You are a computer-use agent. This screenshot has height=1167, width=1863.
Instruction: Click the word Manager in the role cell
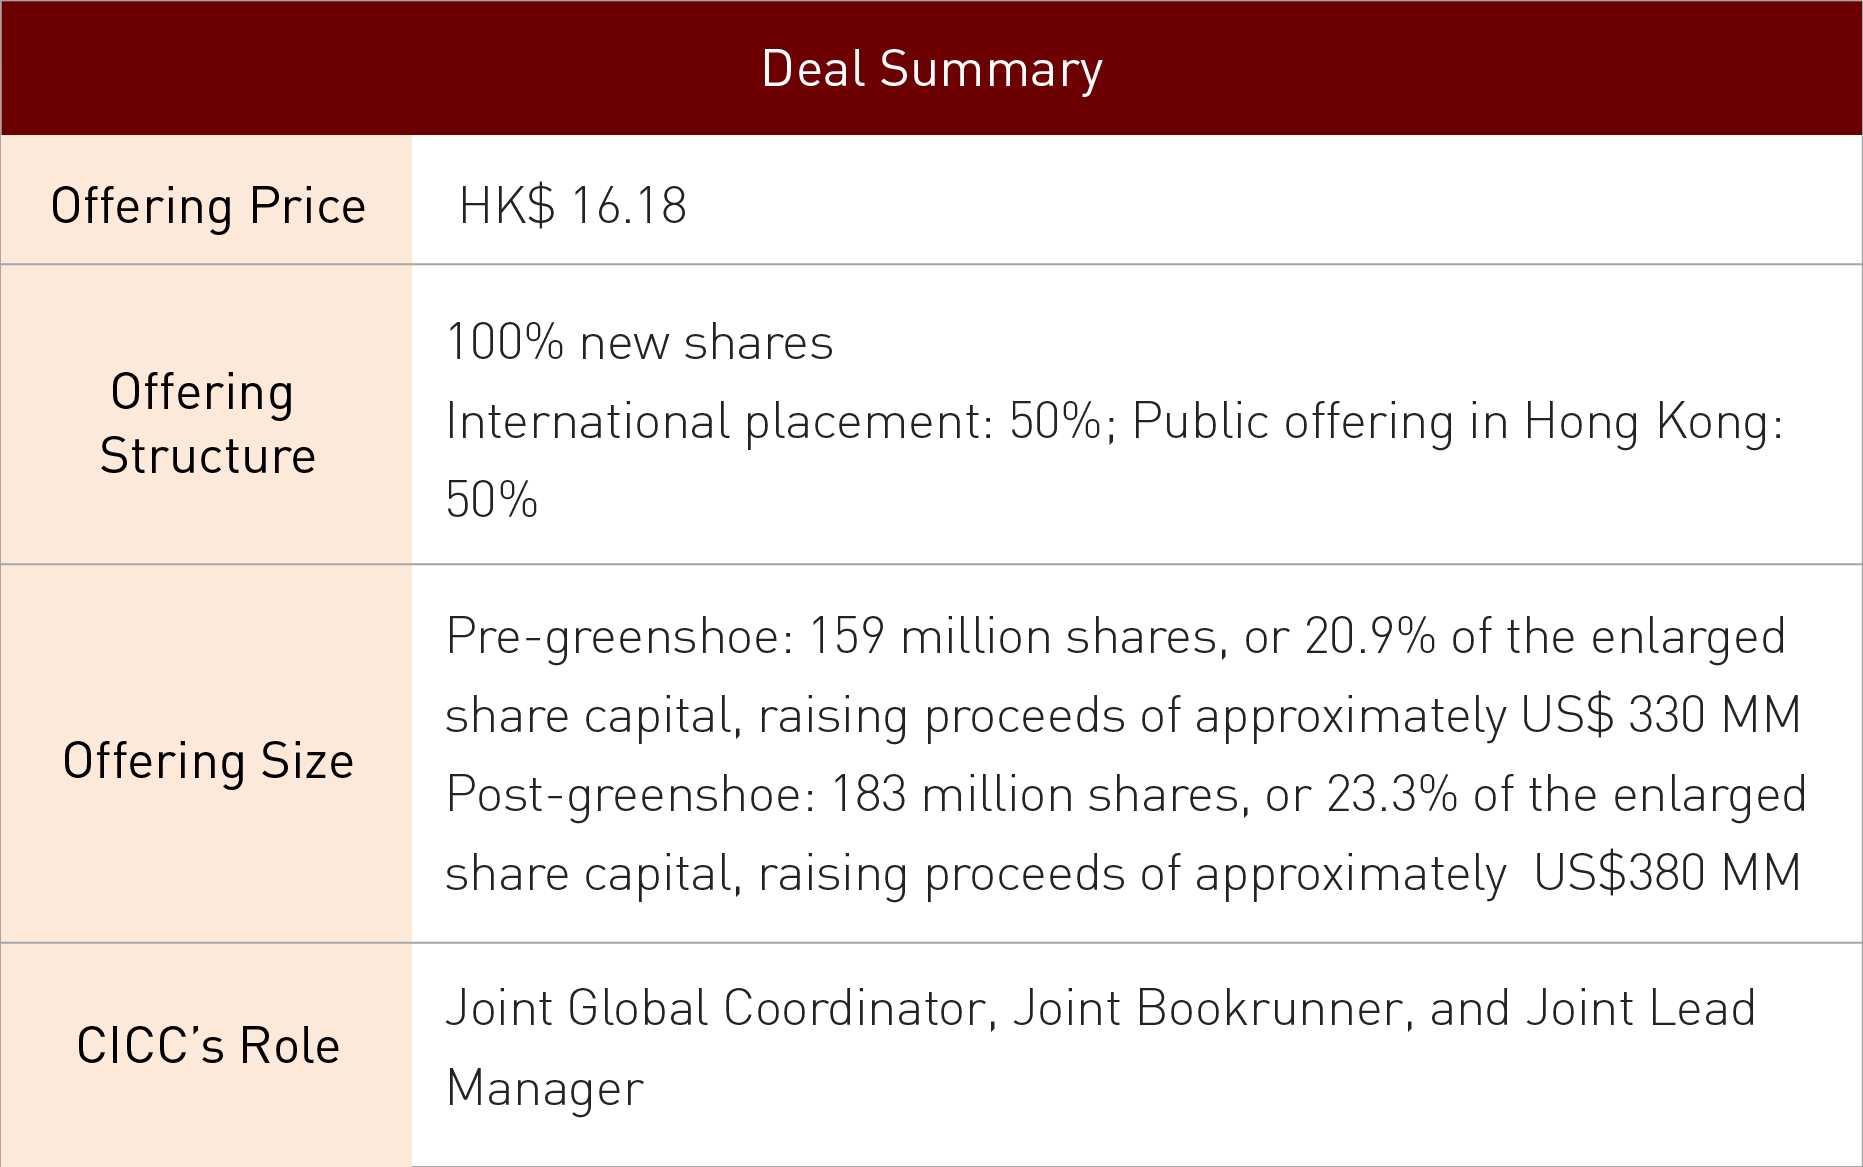point(545,1088)
